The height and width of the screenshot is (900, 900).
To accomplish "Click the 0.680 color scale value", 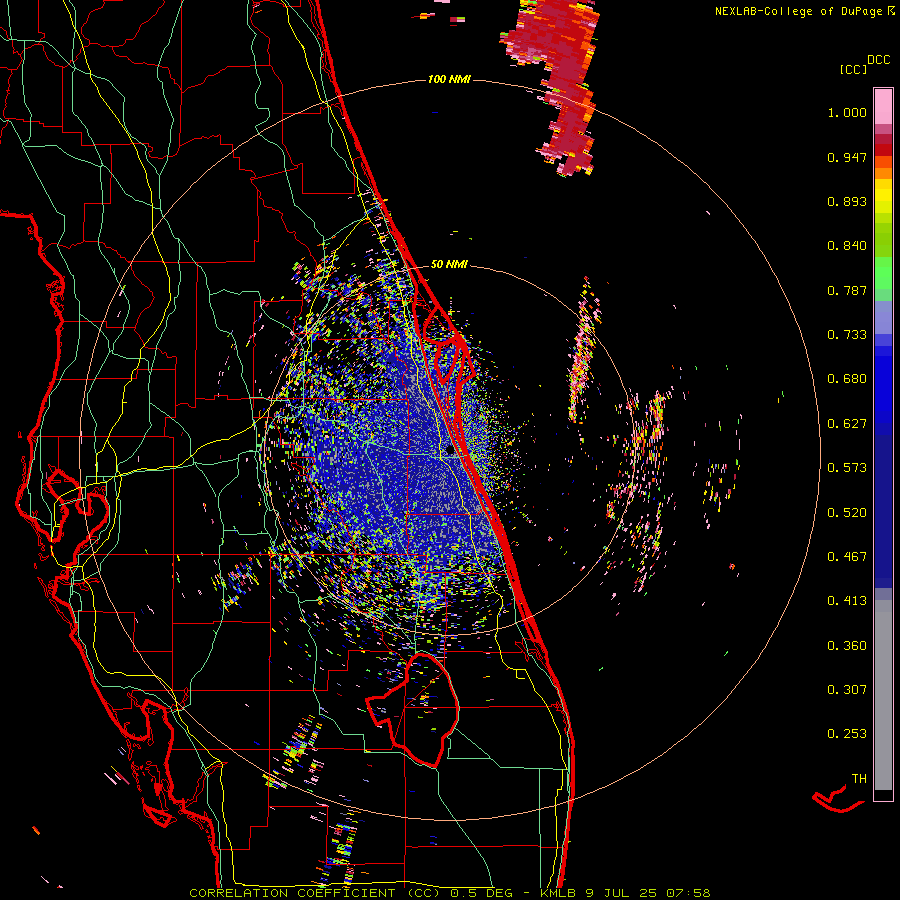I will (x=847, y=379).
